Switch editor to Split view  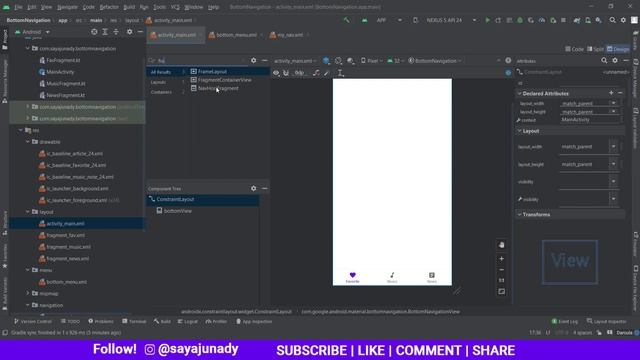coord(596,49)
